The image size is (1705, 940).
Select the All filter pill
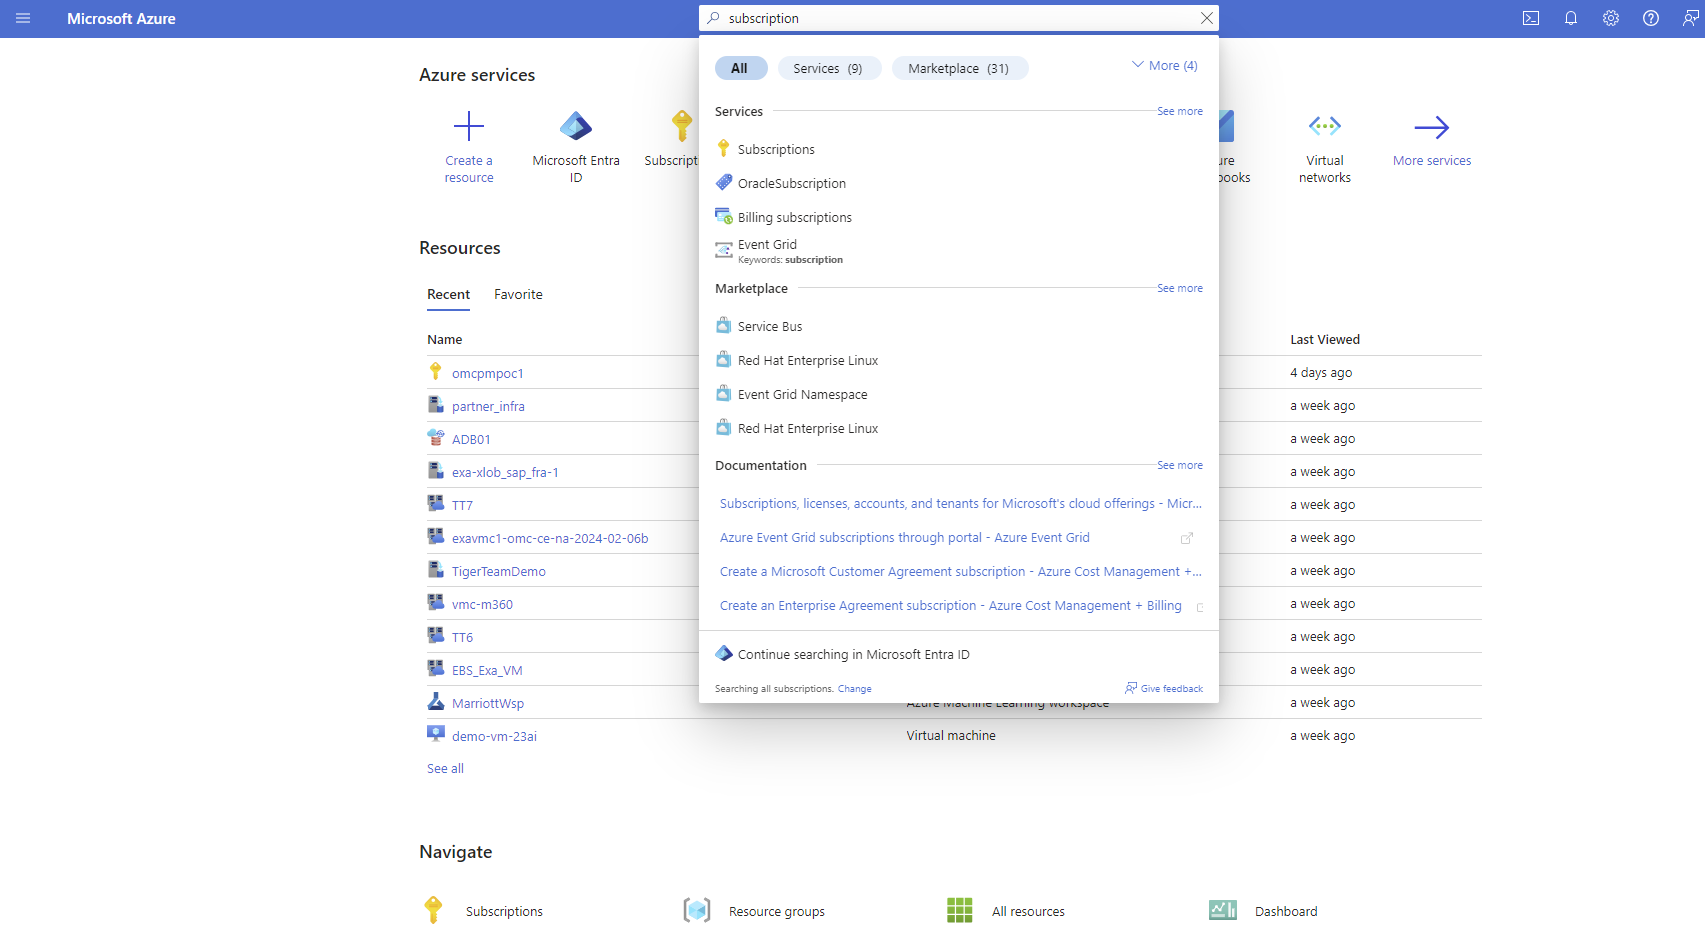[x=740, y=68]
